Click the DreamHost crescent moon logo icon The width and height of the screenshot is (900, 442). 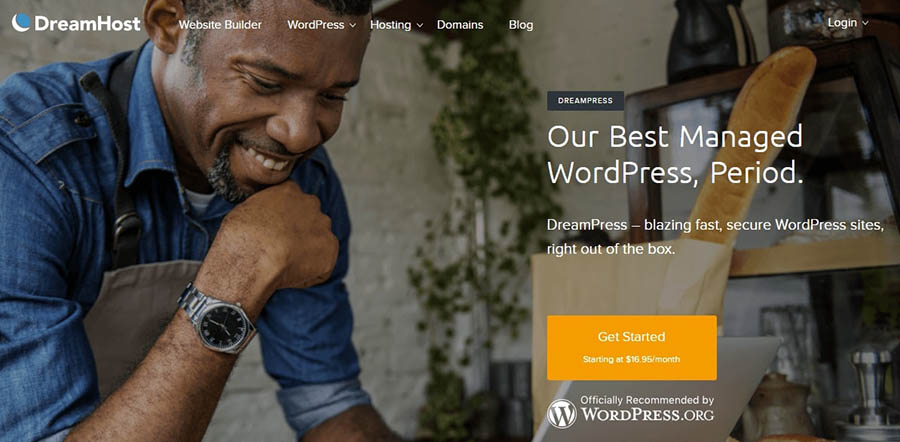[21, 22]
